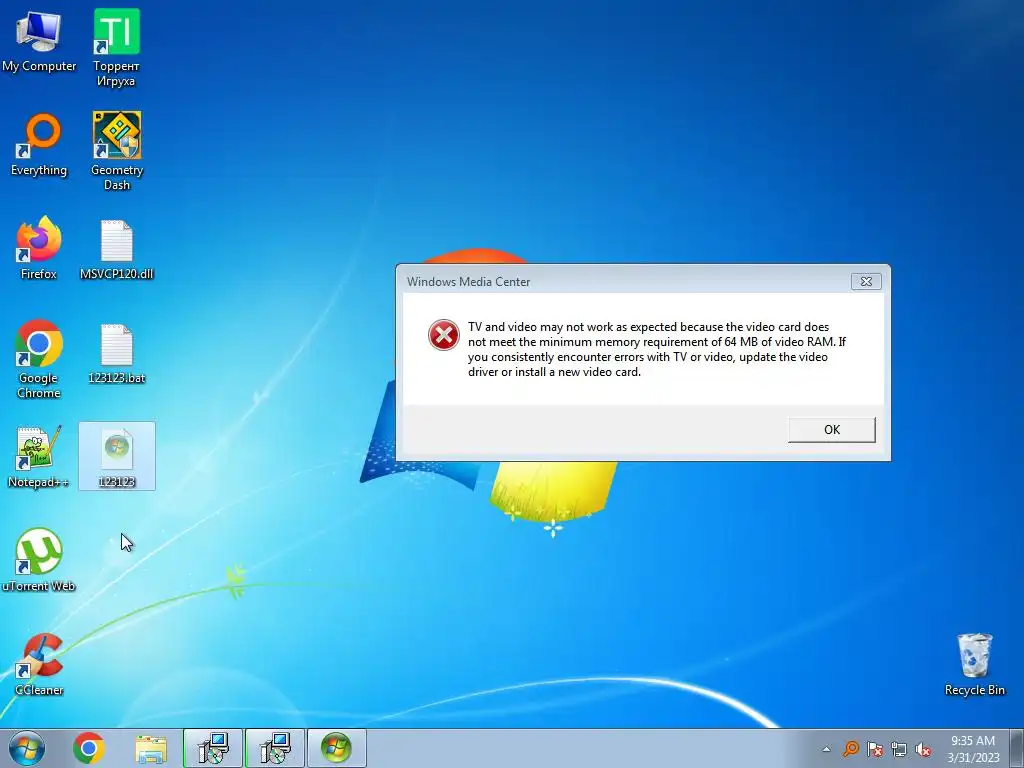The height and width of the screenshot is (768, 1024).
Task: Click the Everything magnifier tray icon
Action: click(850, 749)
